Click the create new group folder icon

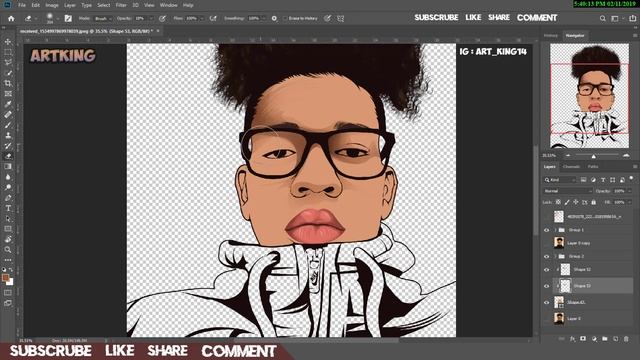pos(604,339)
